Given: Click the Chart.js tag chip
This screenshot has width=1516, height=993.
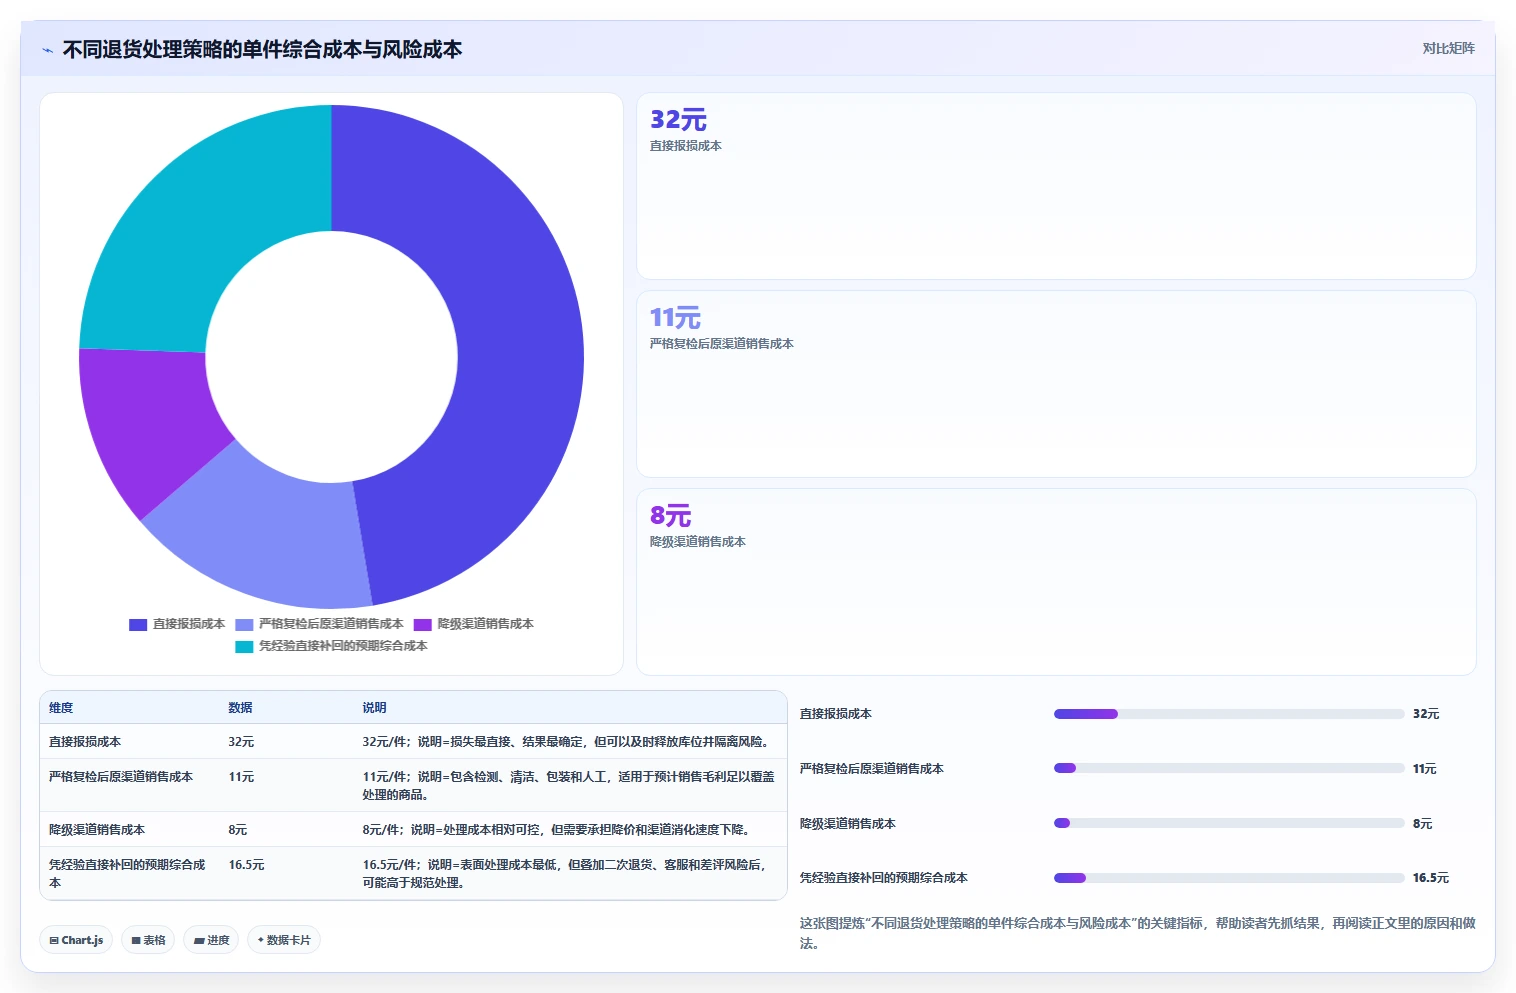Looking at the screenshot, I should tap(76, 940).
